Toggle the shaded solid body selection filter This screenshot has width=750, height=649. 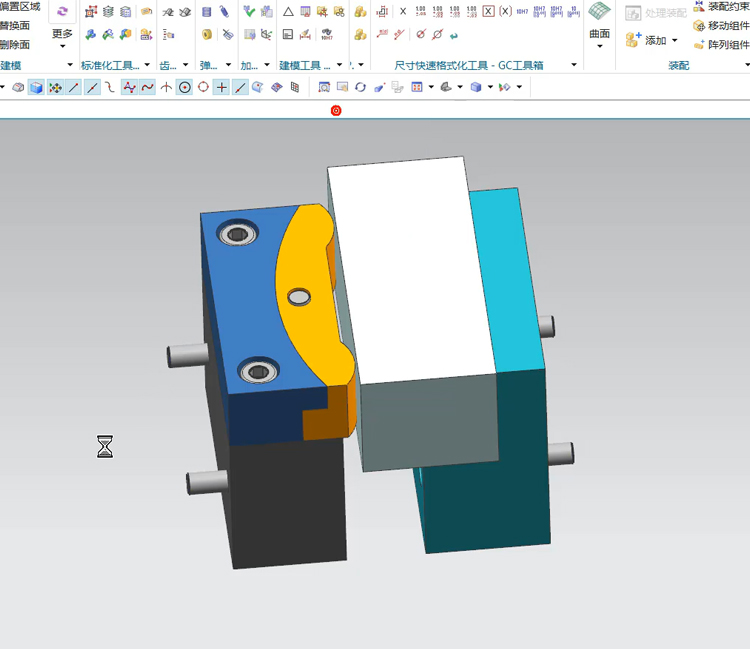click(x=36, y=87)
